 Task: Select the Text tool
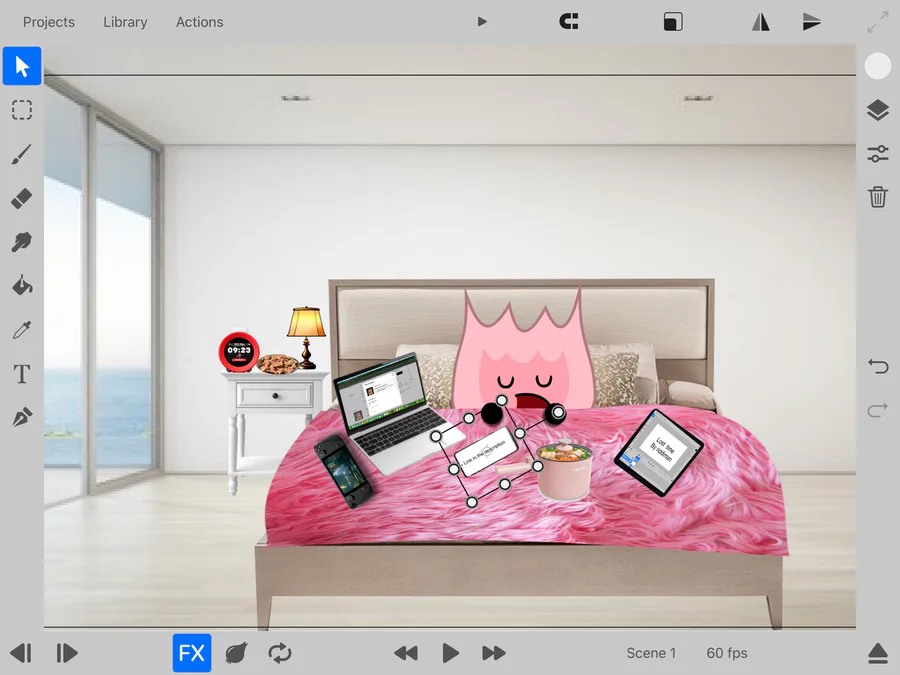(x=22, y=374)
